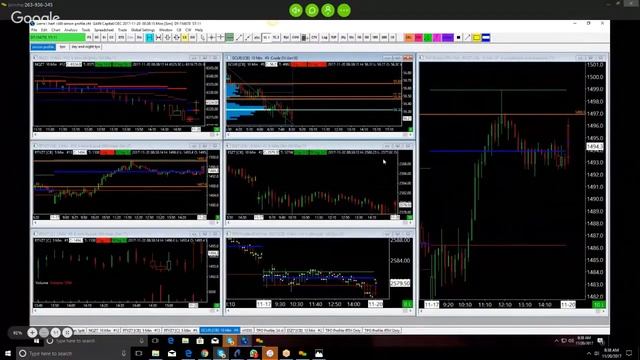The width and height of the screenshot is (640, 360).
Task: Click the green circle participants icon
Action: point(328,10)
